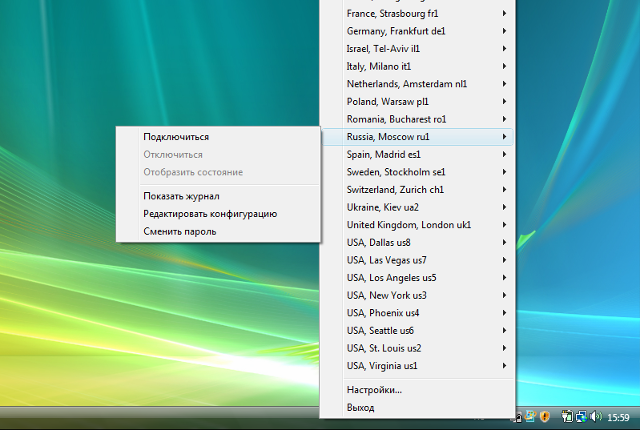640x430 pixels.
Task: Select the USA, Phoenix us4 entry
Action: [417, 313]
